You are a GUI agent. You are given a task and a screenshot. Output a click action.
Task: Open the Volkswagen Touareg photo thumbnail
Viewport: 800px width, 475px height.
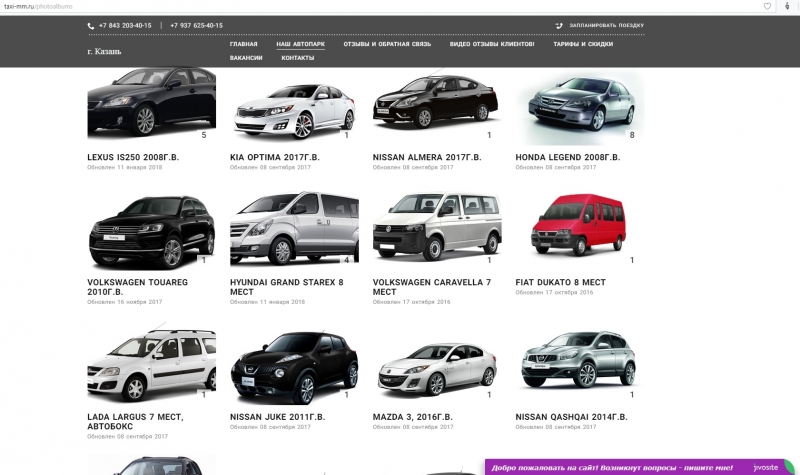click(x=152, y=231)
